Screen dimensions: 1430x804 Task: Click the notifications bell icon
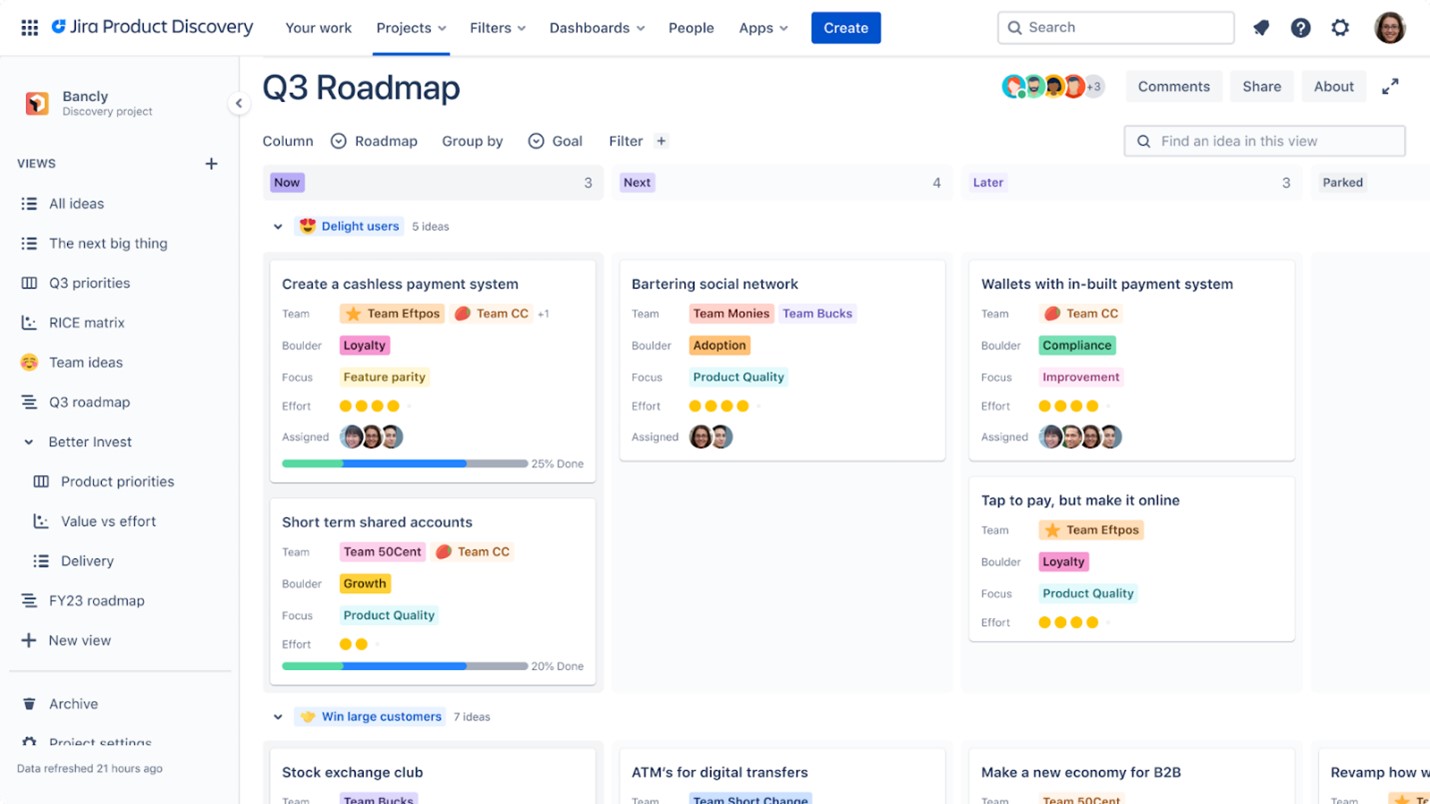pos(1261,28)
